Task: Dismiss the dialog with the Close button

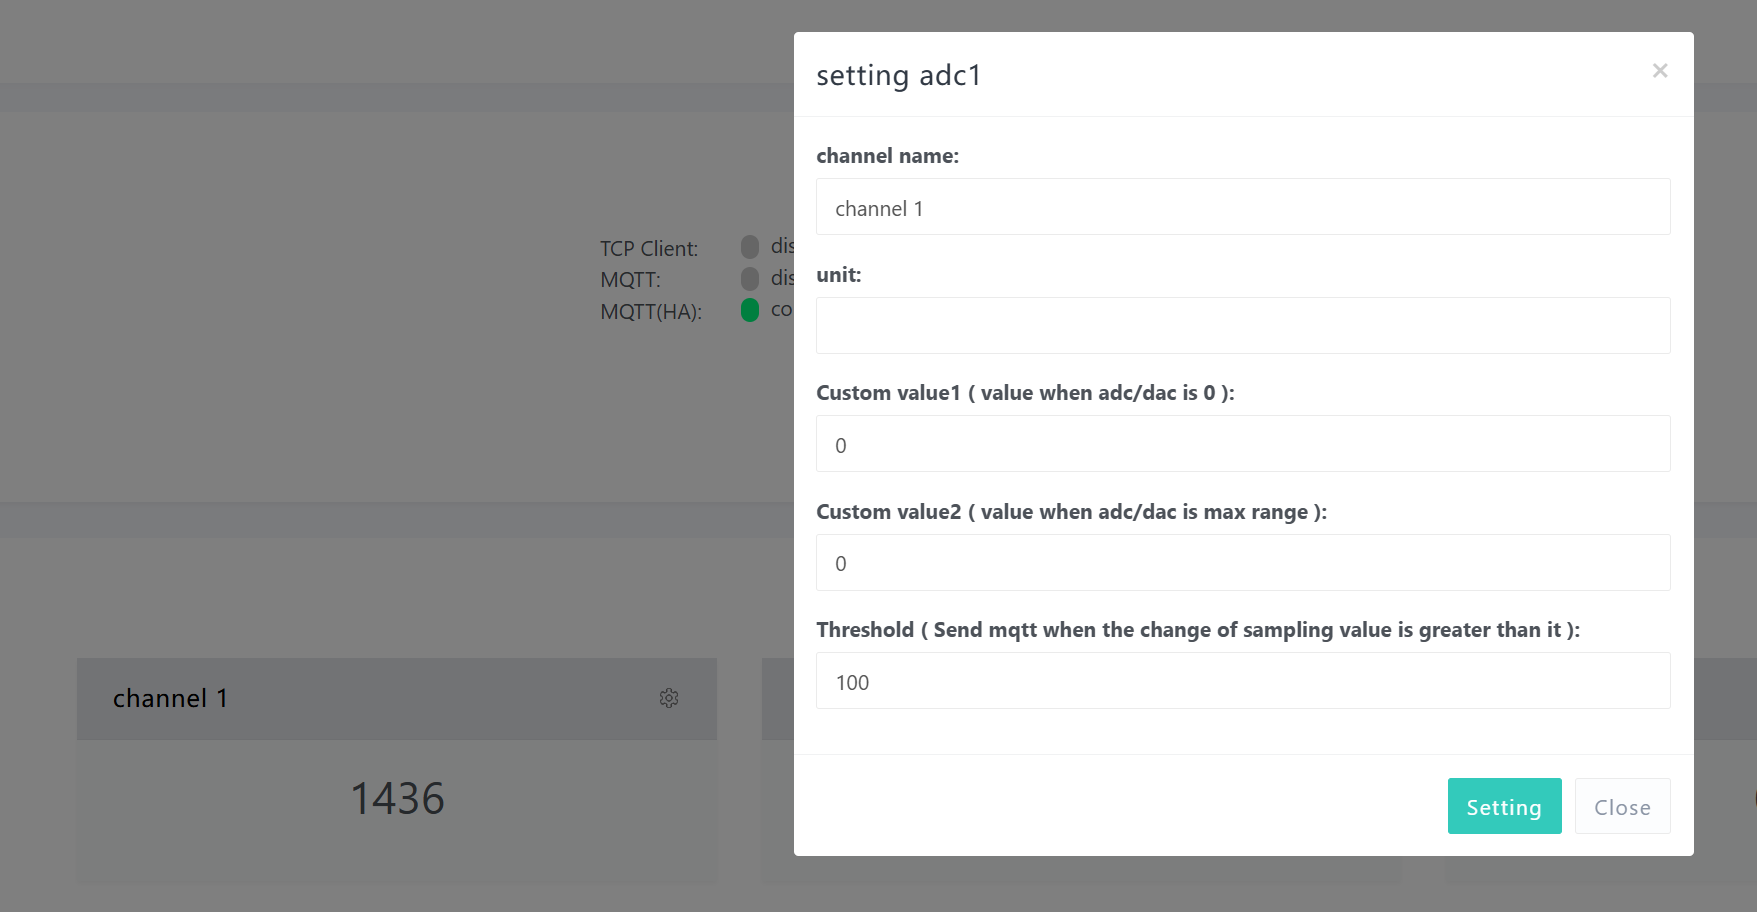Action: [1621, 806]
